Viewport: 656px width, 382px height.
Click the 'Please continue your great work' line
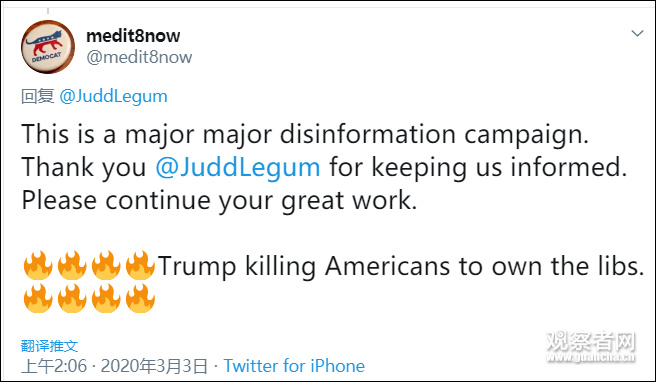pos(219,200)
